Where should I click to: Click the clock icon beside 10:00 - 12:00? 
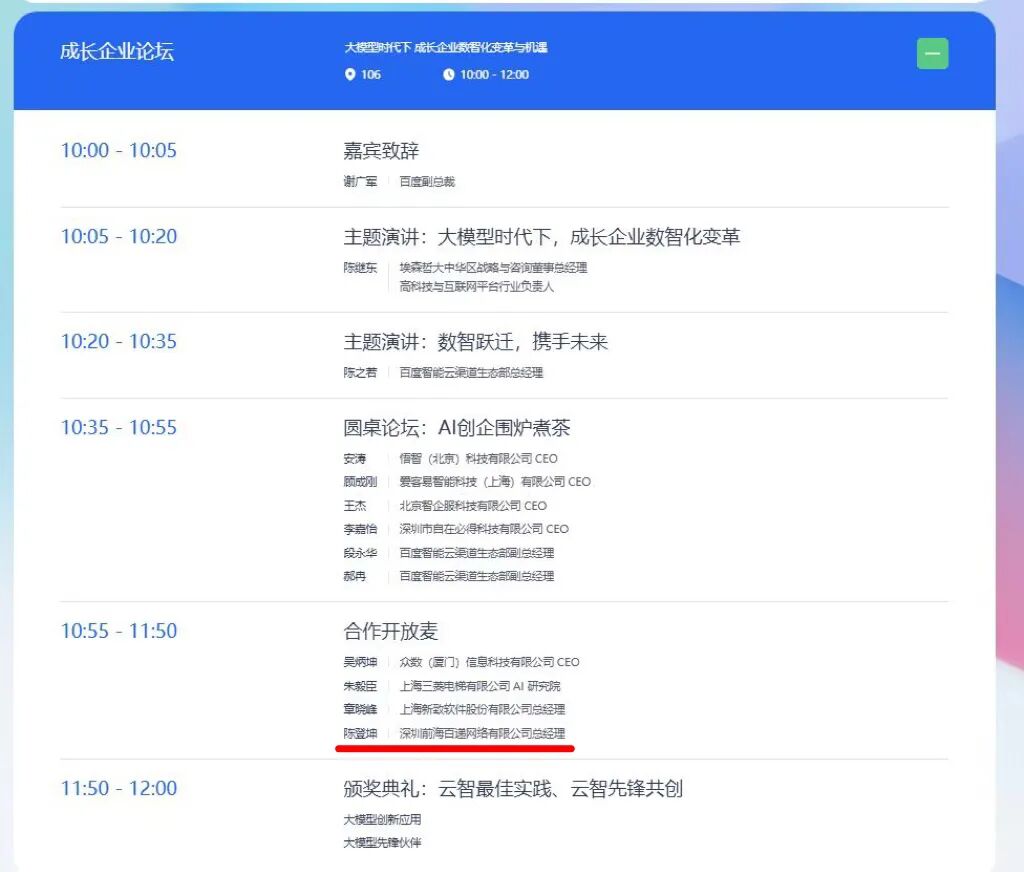(449, 74)
